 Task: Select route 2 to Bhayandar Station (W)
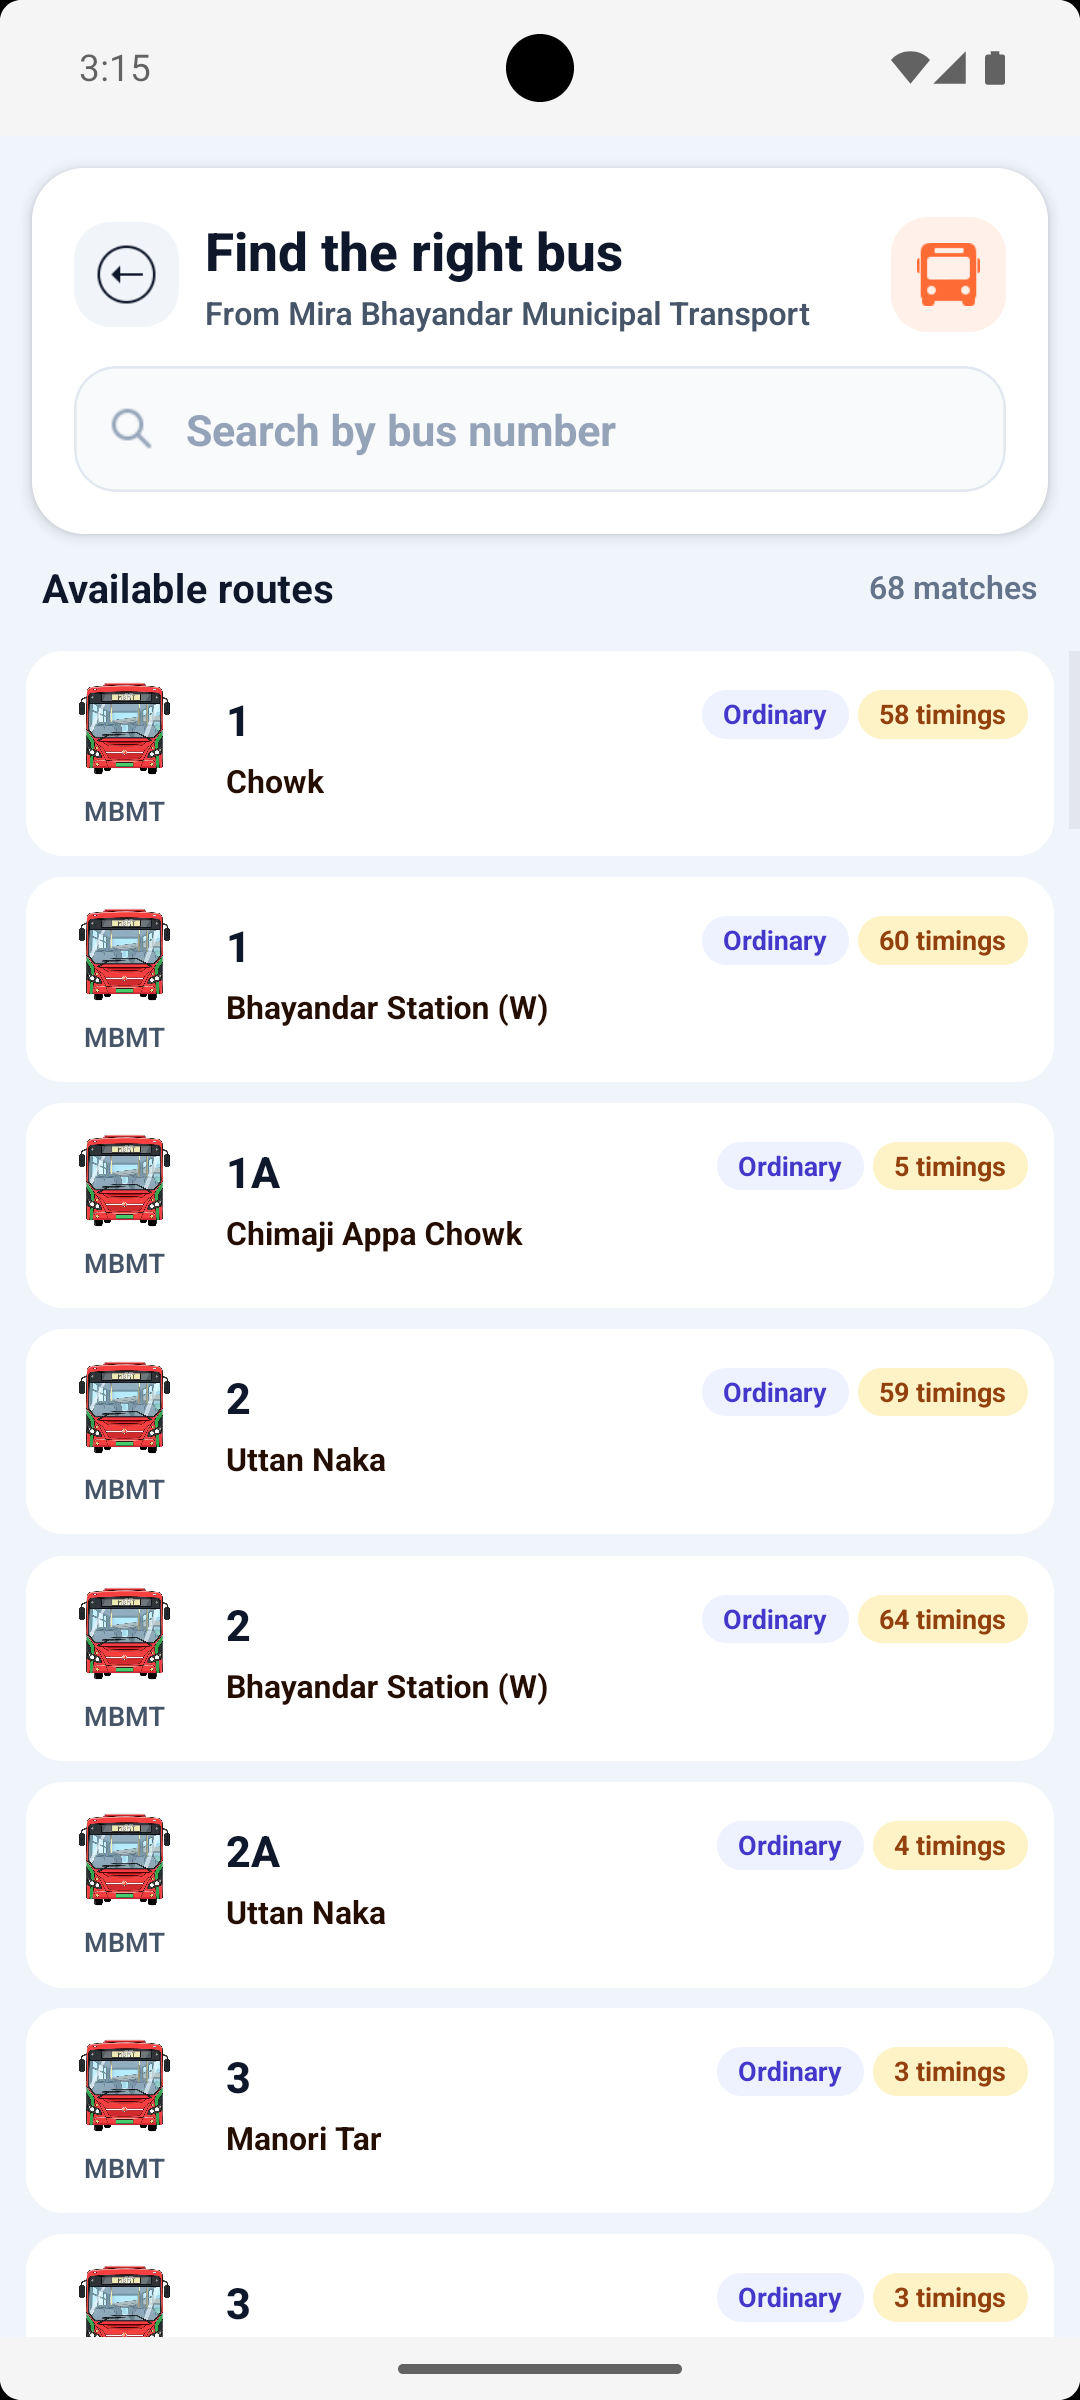click(450, 1658)
